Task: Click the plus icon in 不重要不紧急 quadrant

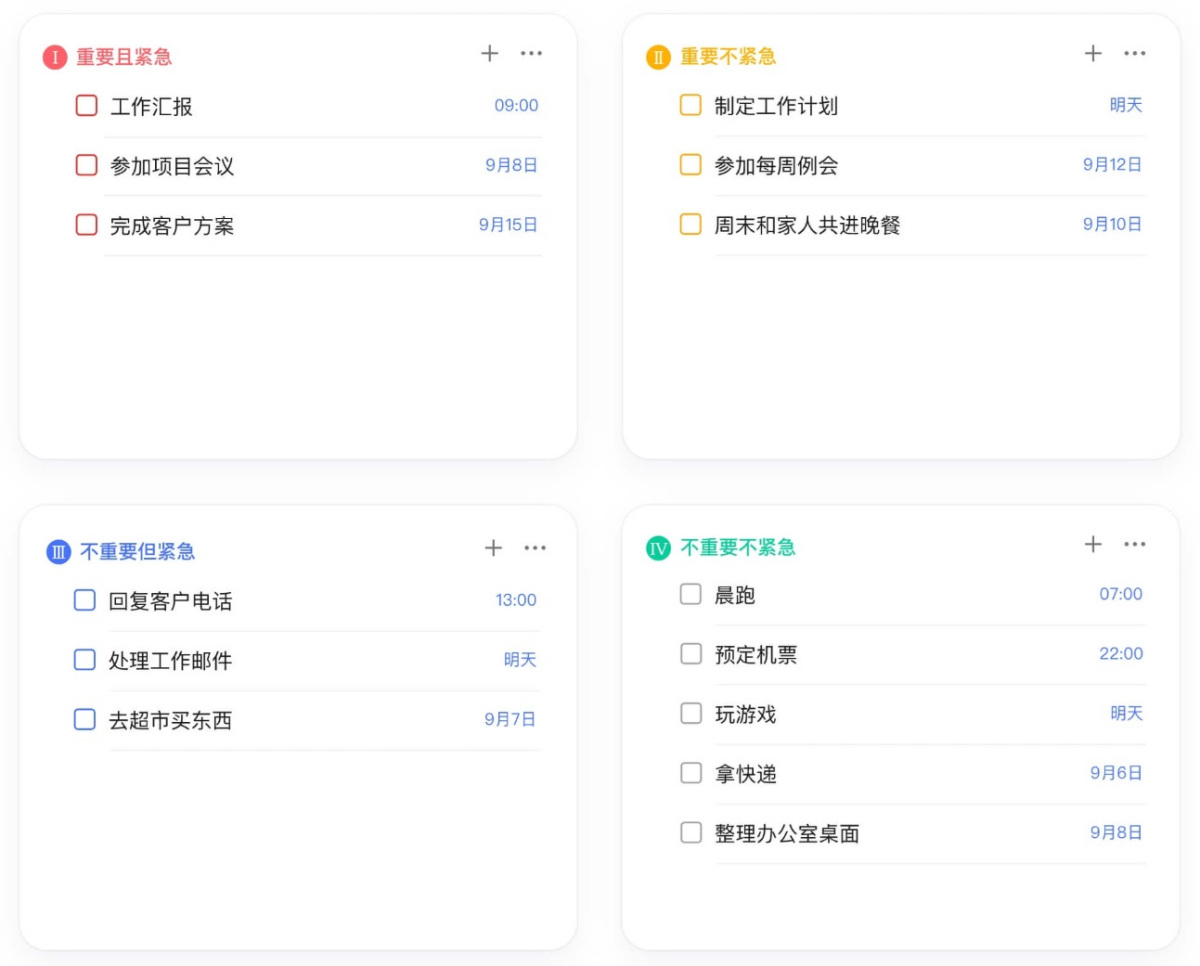Action: pos(1093,544)
